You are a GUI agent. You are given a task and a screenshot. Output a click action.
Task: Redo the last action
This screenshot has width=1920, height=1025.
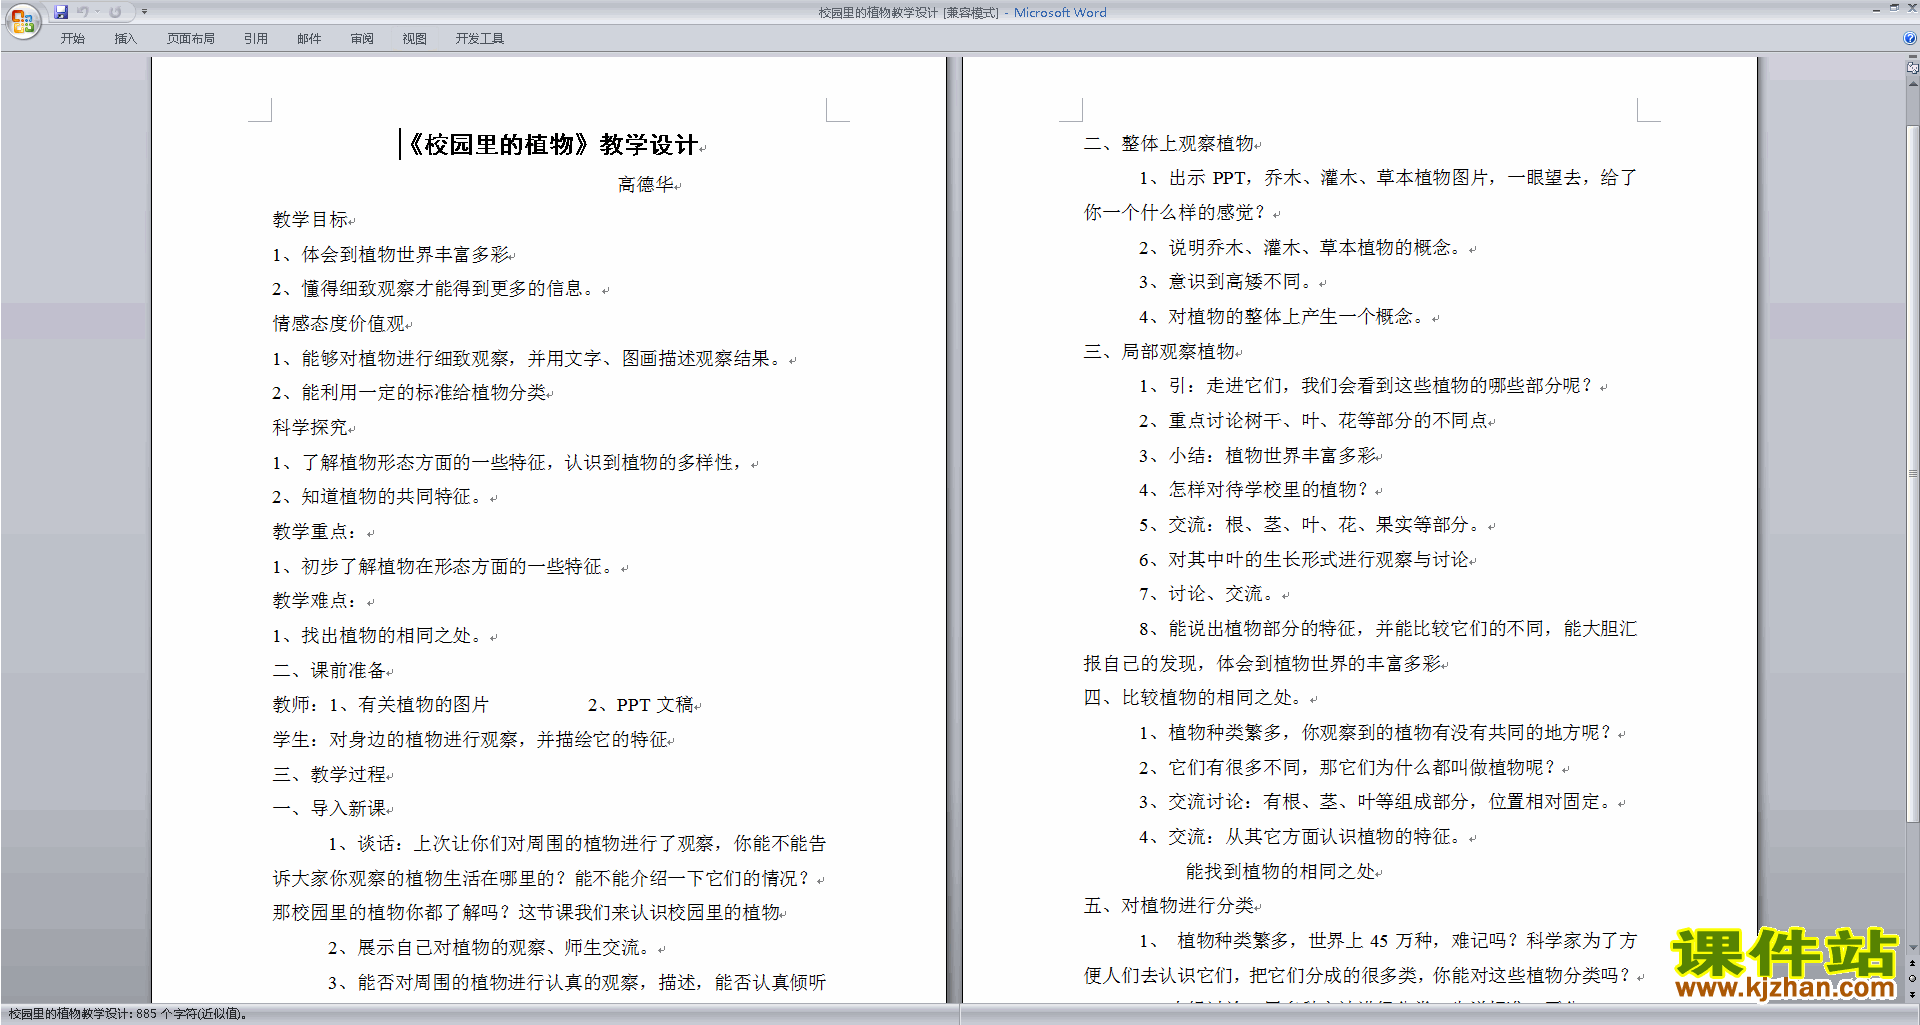[115, 12]
